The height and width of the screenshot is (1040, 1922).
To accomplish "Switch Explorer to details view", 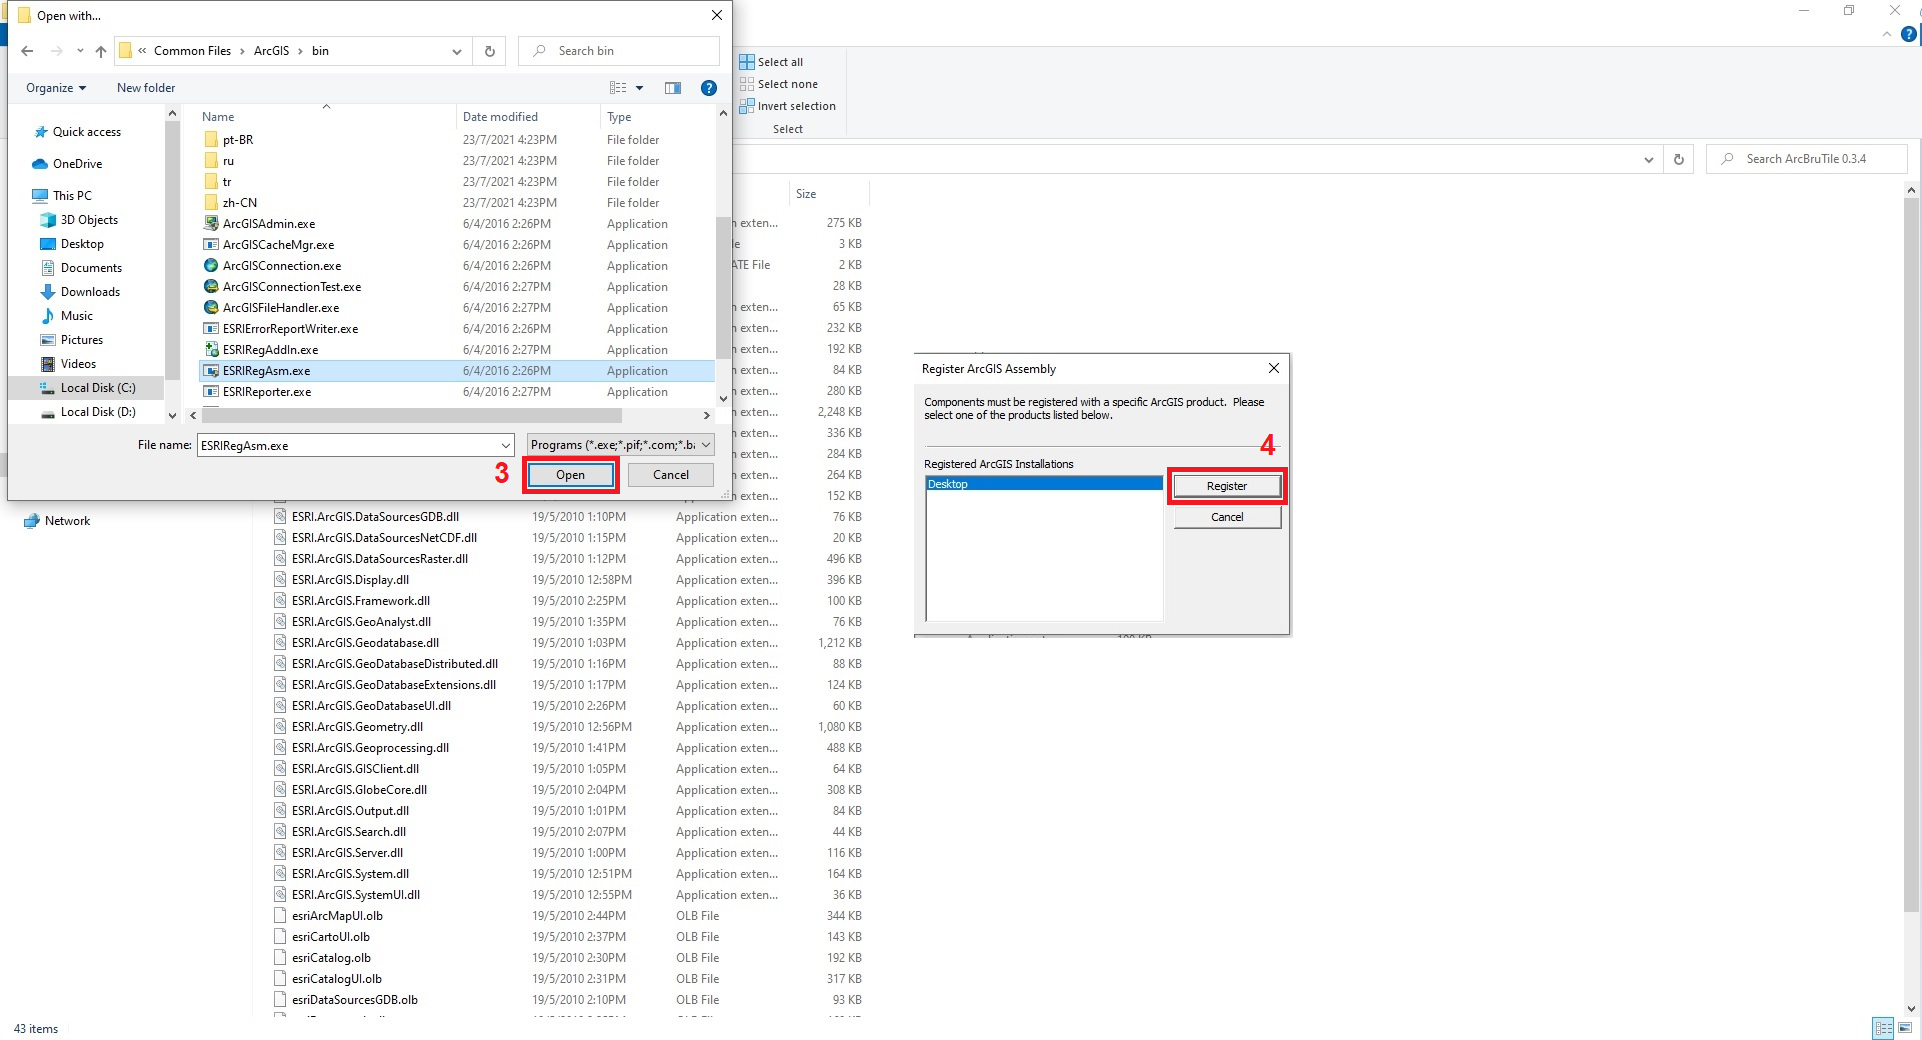I will coord(1884,1028).
